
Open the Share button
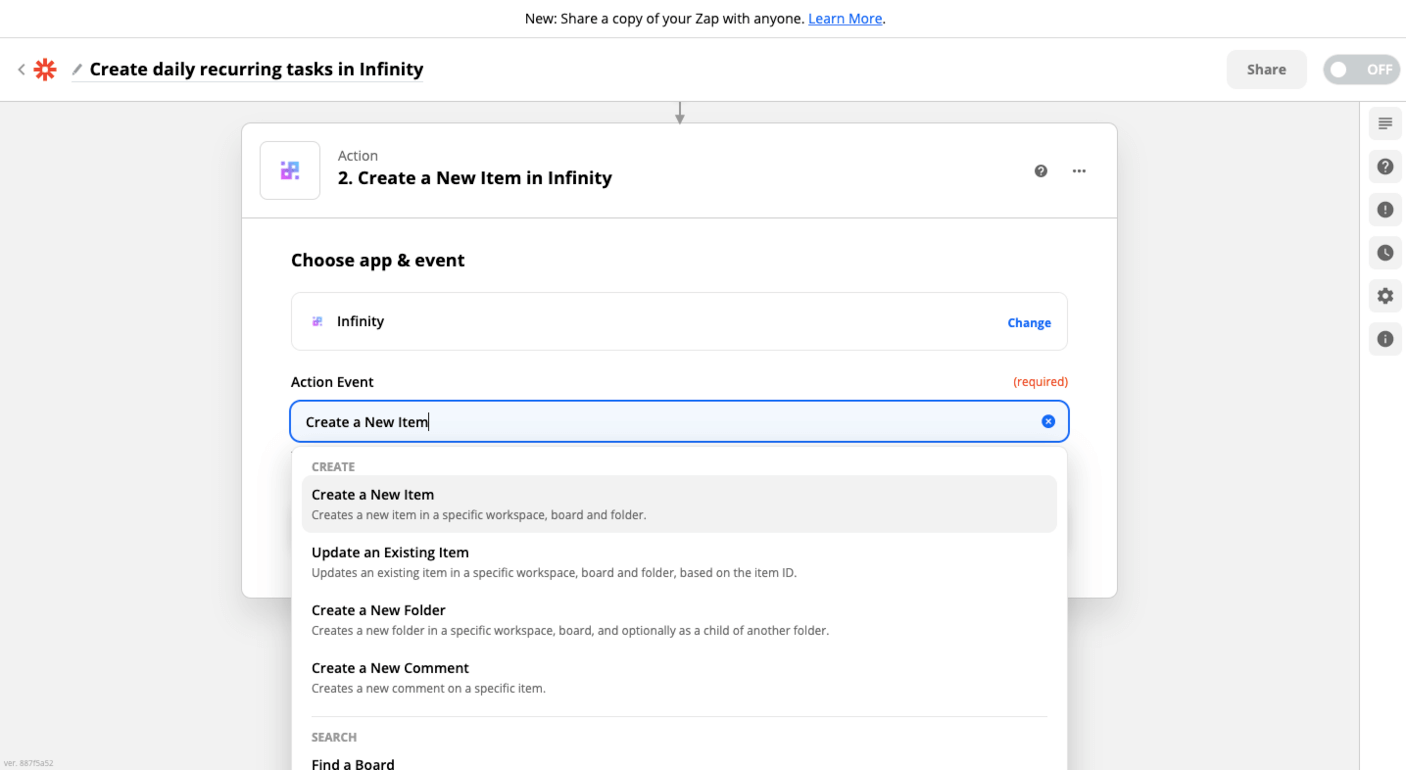(x=1266, y=70)
